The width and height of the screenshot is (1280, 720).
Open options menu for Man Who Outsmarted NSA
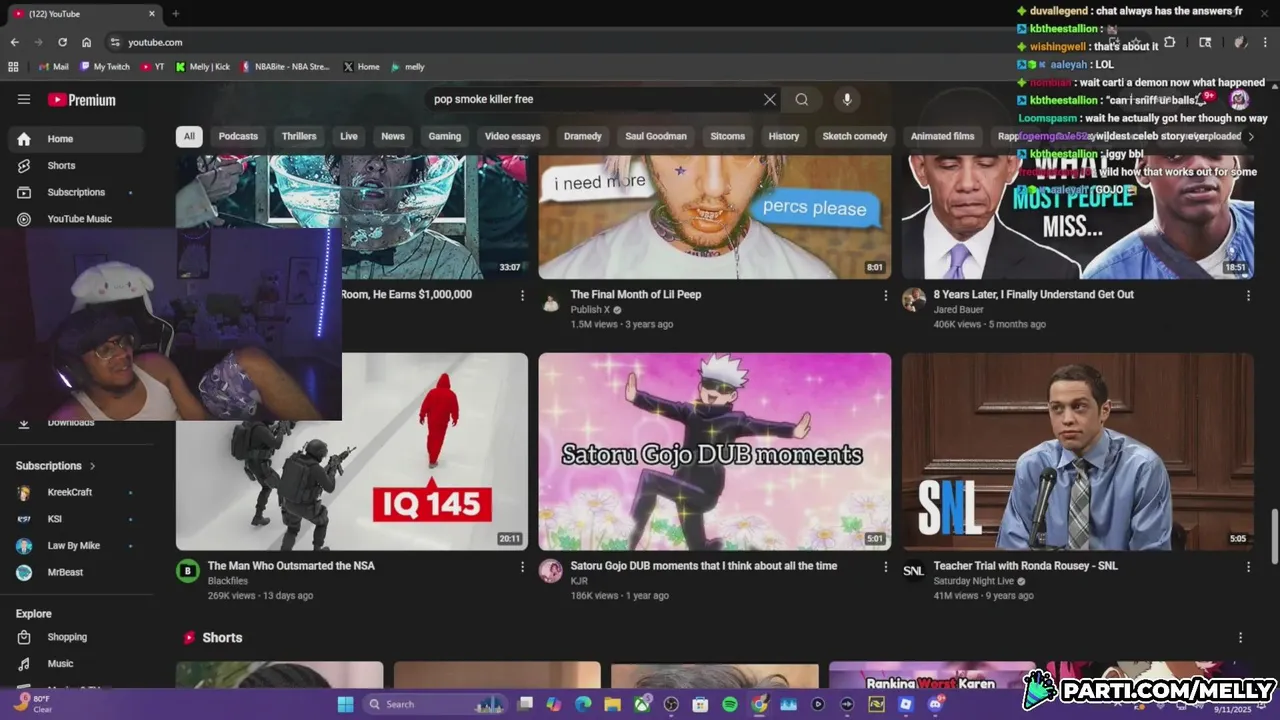click(x=522, y=566)
